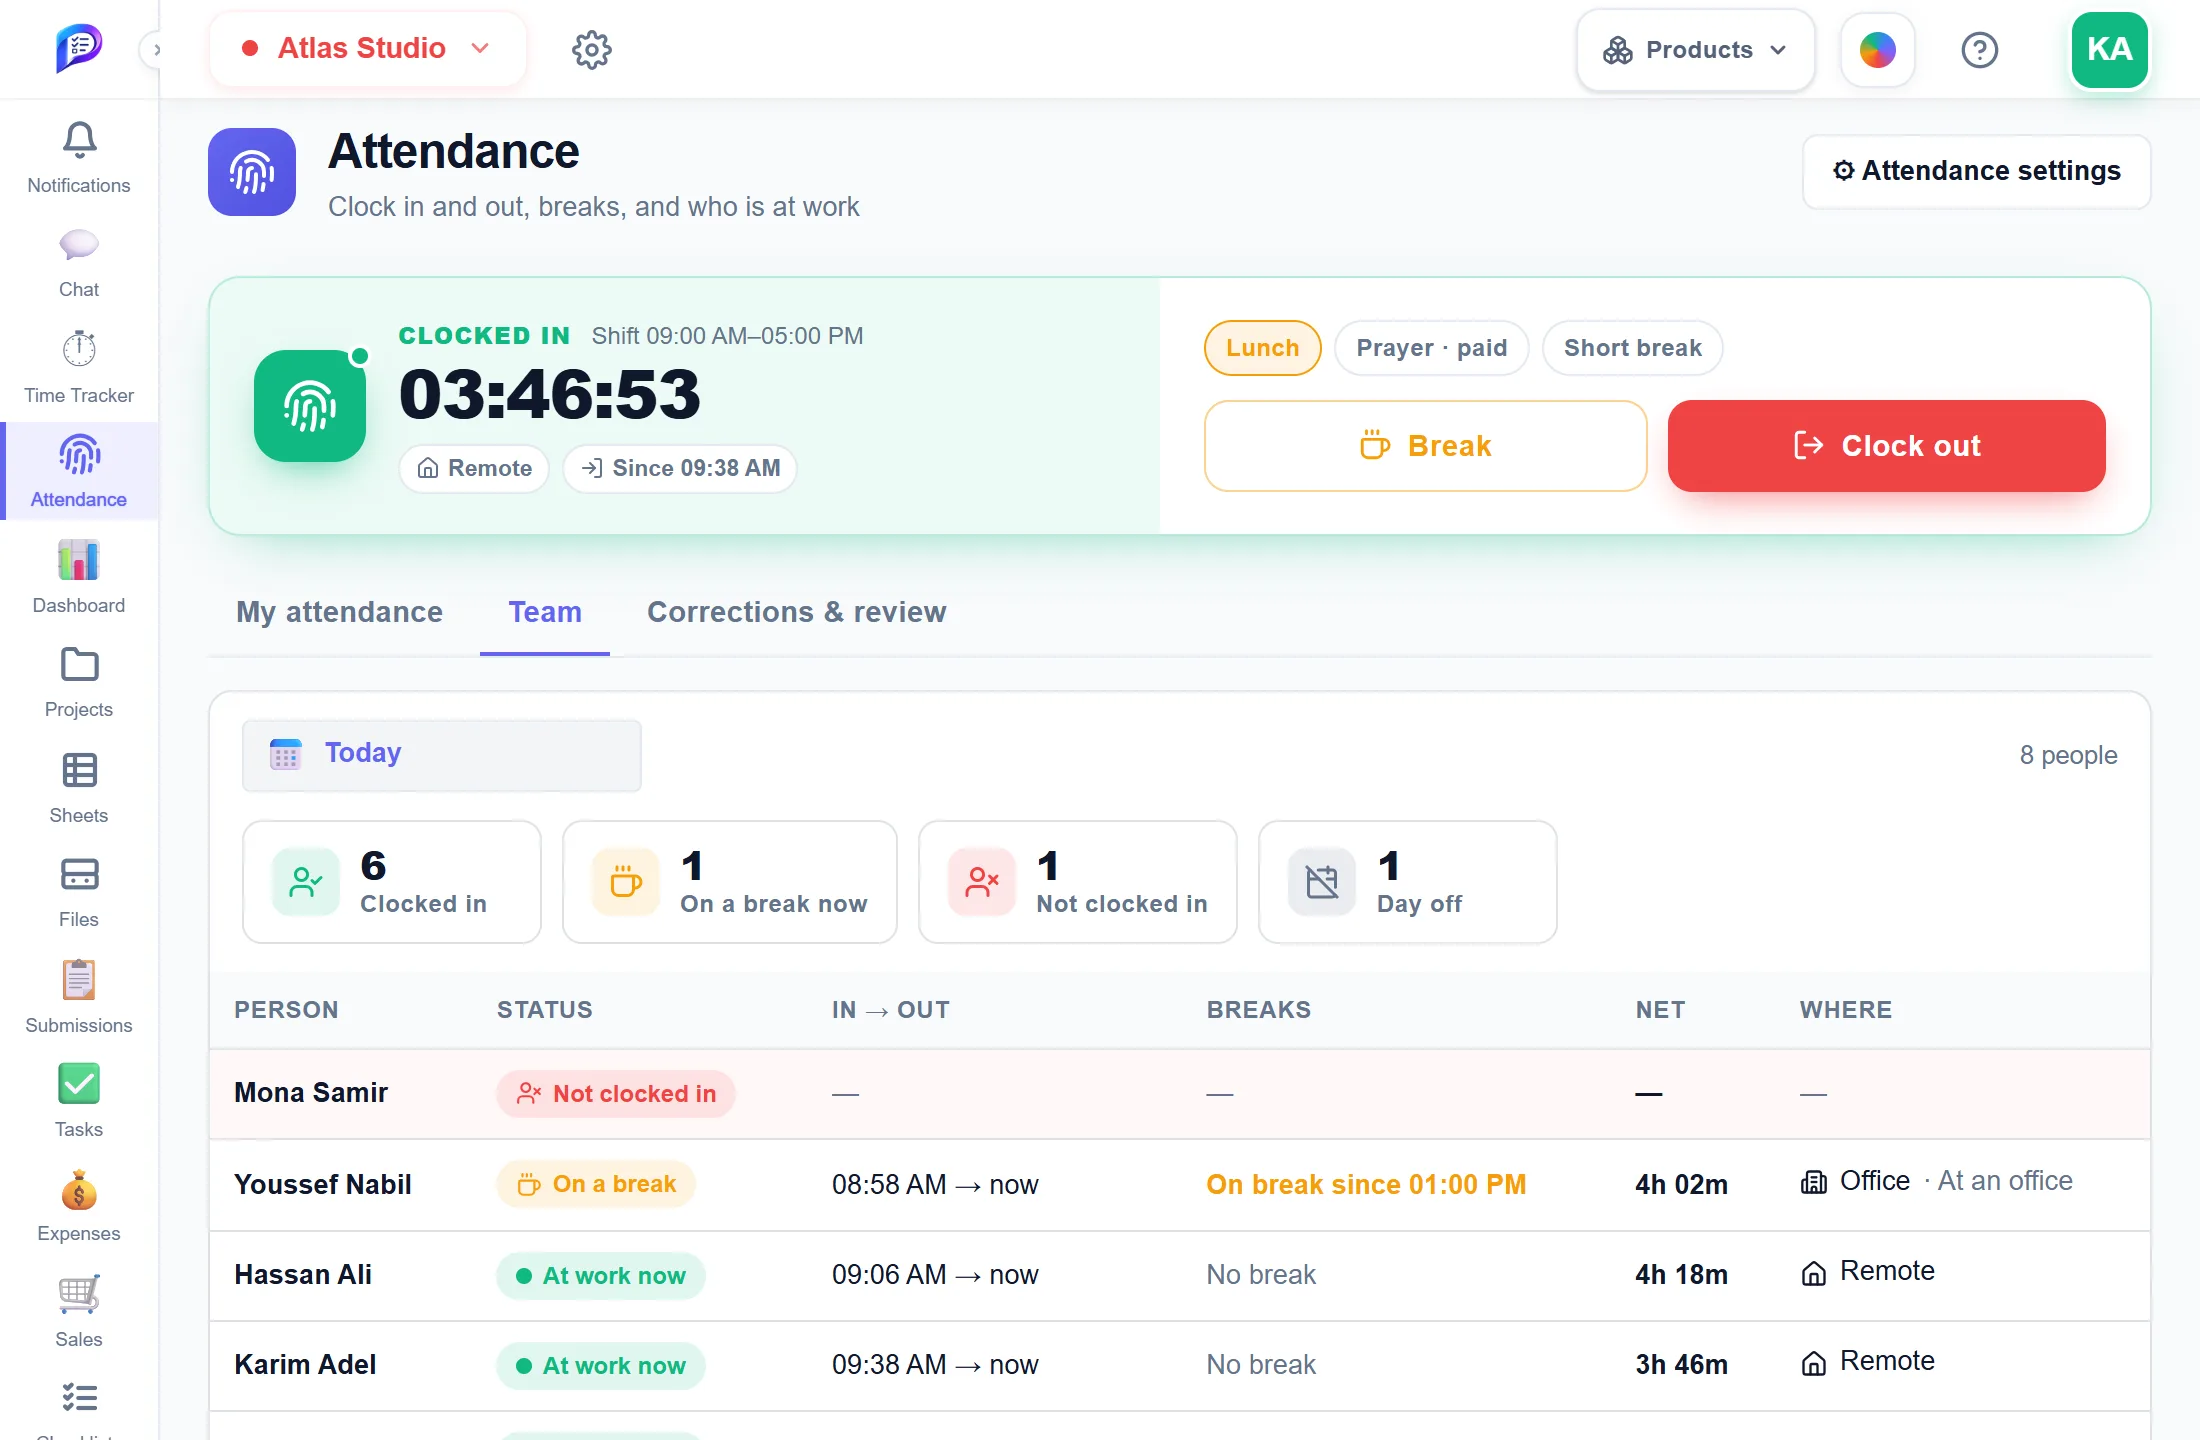Image resolution: width=2200 pixels, height=1440 pixels.
Task: Click the red Clock out button
Action: click(1886, 446)
